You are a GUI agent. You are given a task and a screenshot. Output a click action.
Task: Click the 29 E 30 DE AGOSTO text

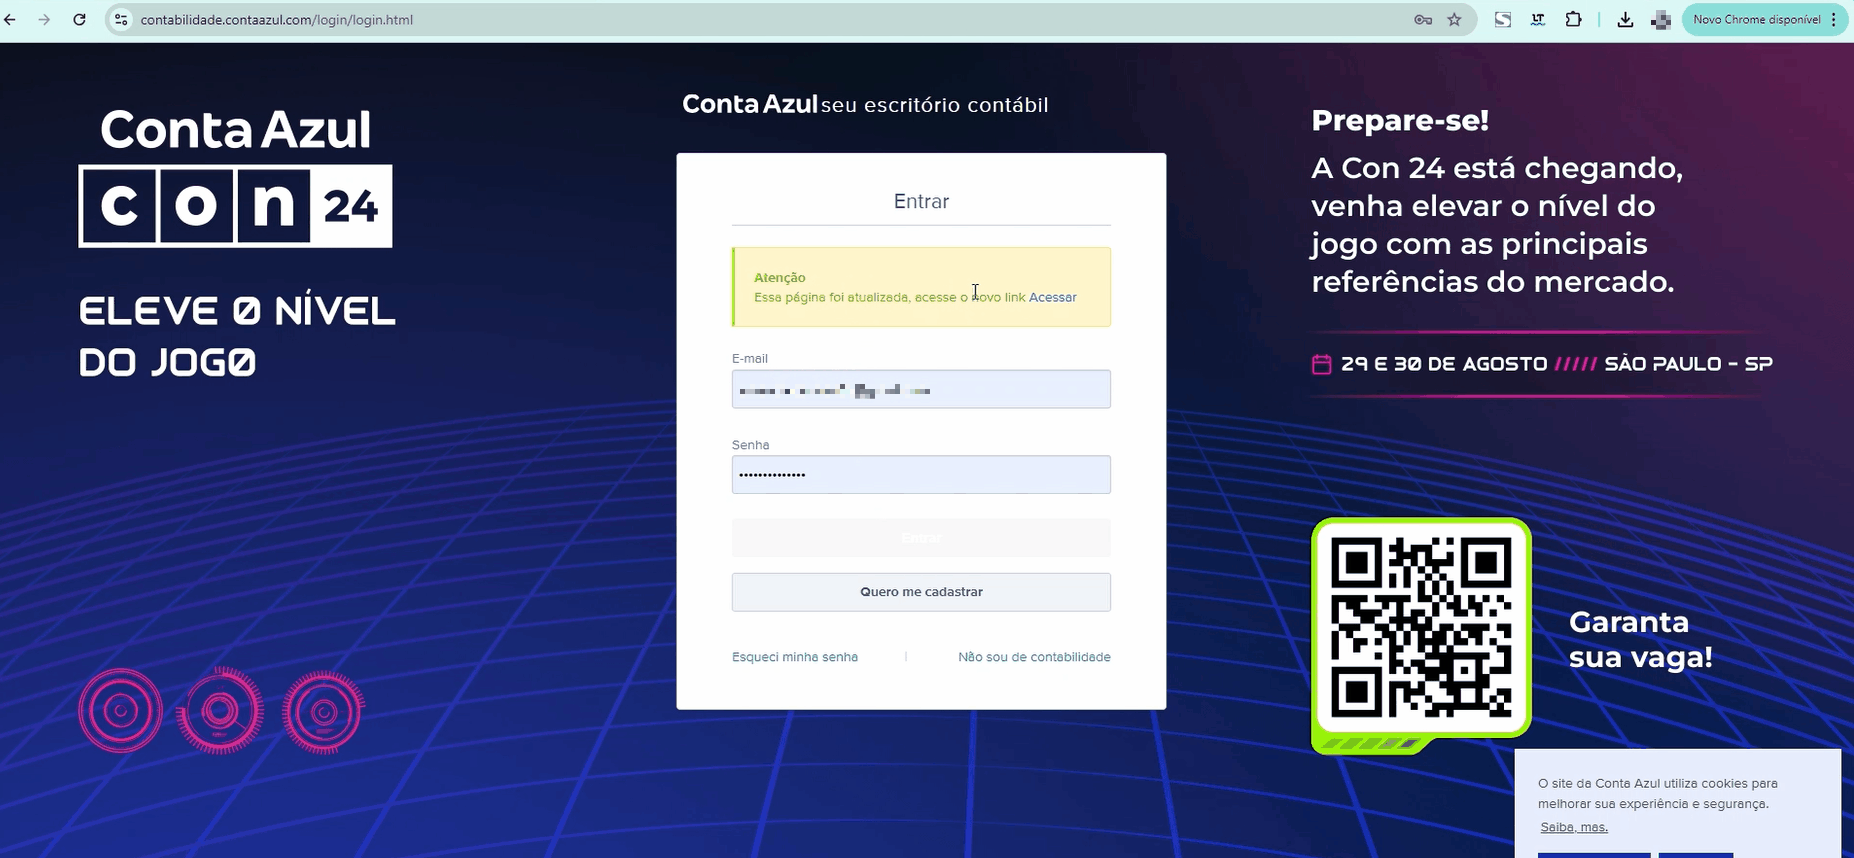pos(1444,364)
